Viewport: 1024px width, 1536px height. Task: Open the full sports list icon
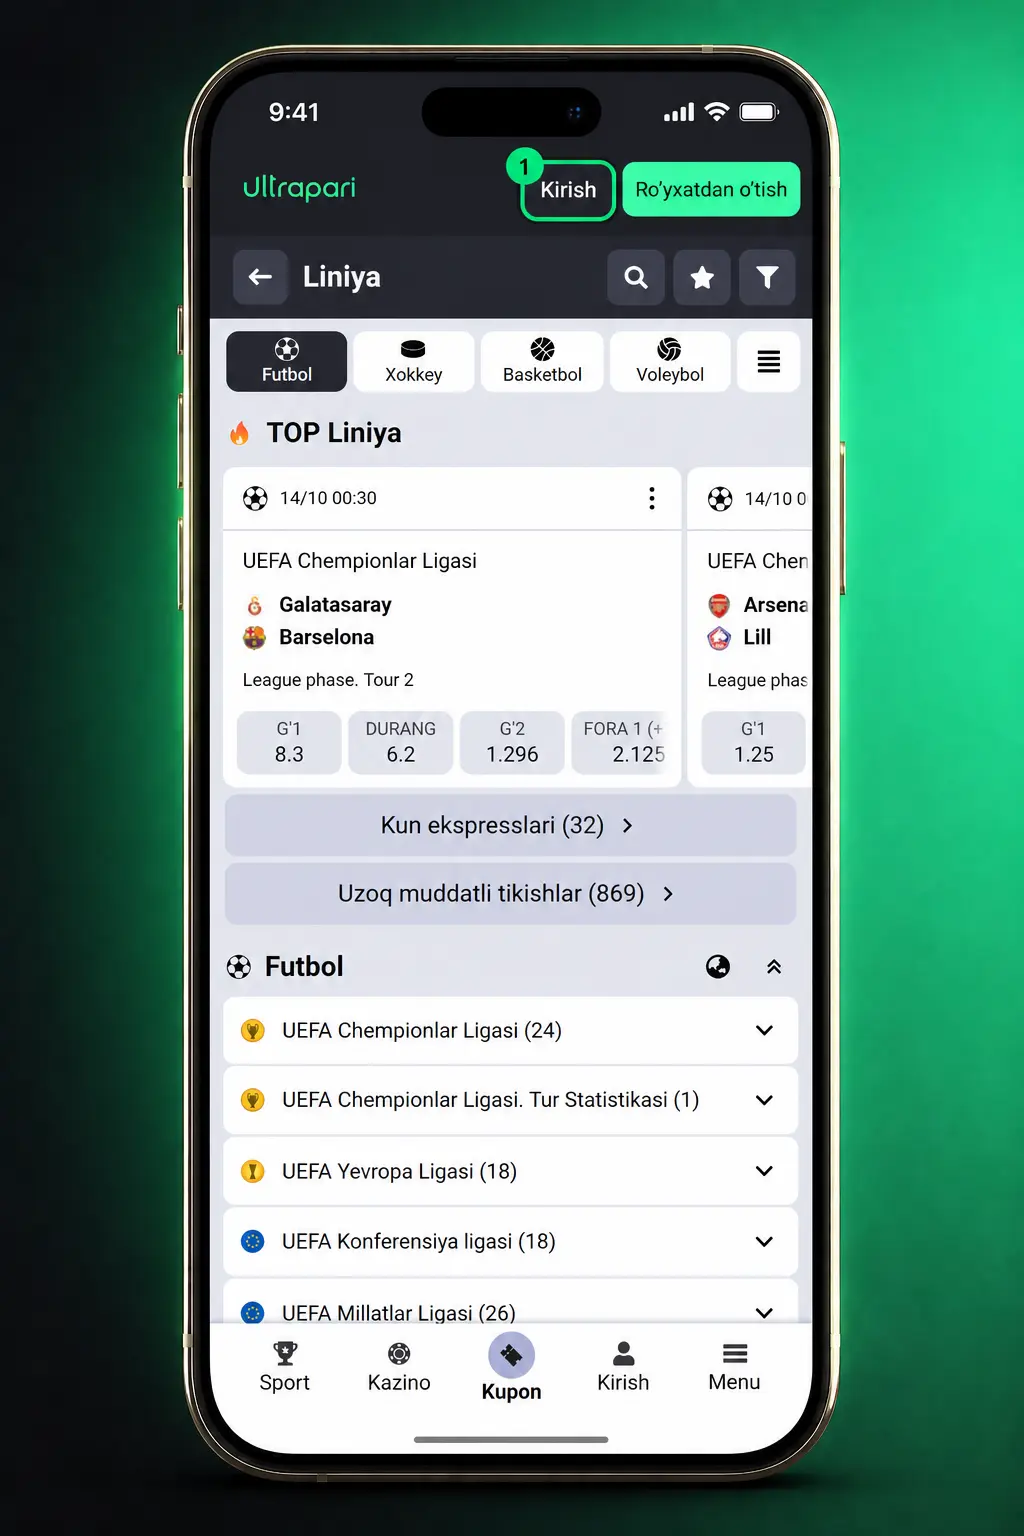pos(768,361)
